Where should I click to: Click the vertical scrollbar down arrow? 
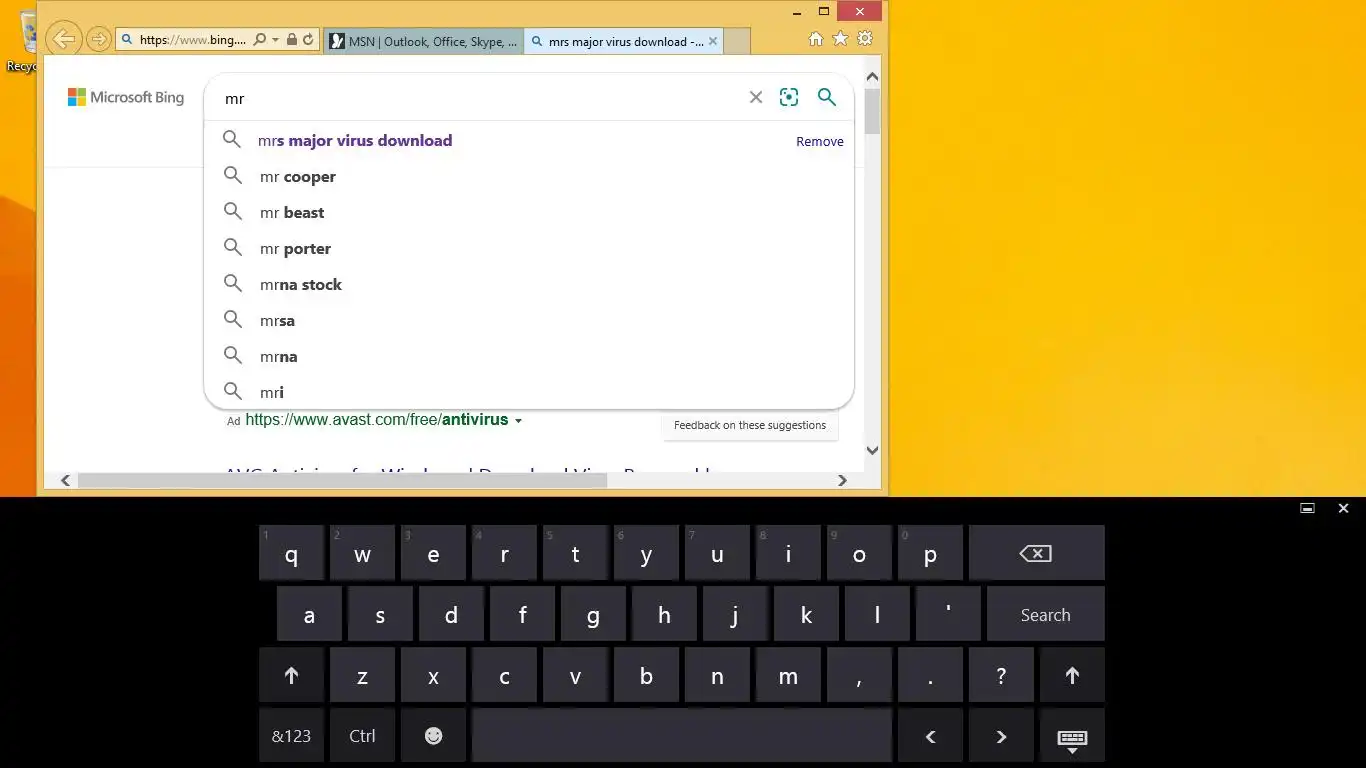coord(872,451)
